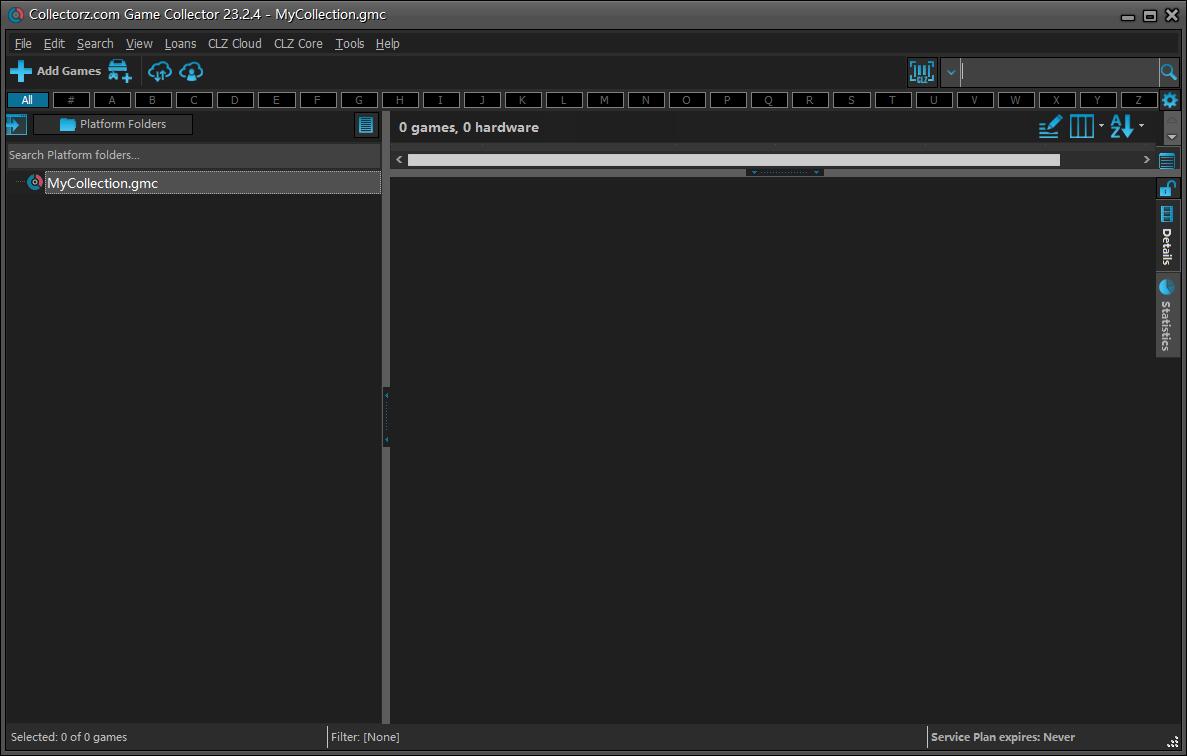Open alphabet bar settings gear
Screen dimensions: 1187x756
pos(1170,100)
